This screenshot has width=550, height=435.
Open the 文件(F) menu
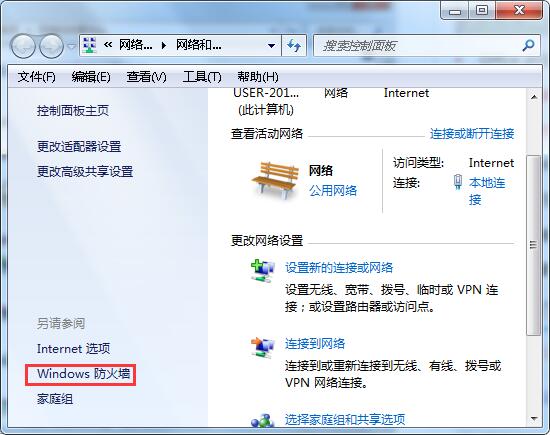(36, 76)
